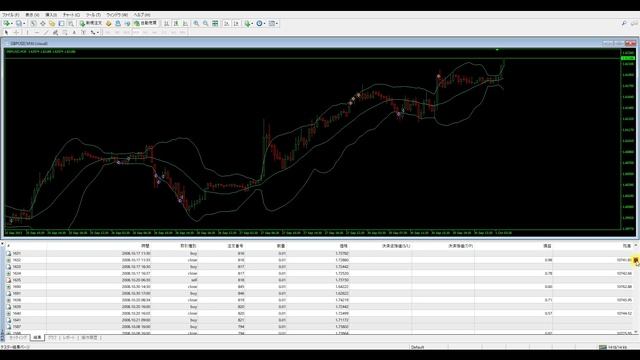Click the 新規注文 new order button
Image resolution: width=640 pixels, height=360 pixels.
pyautogui.click(x=91, y=23)
